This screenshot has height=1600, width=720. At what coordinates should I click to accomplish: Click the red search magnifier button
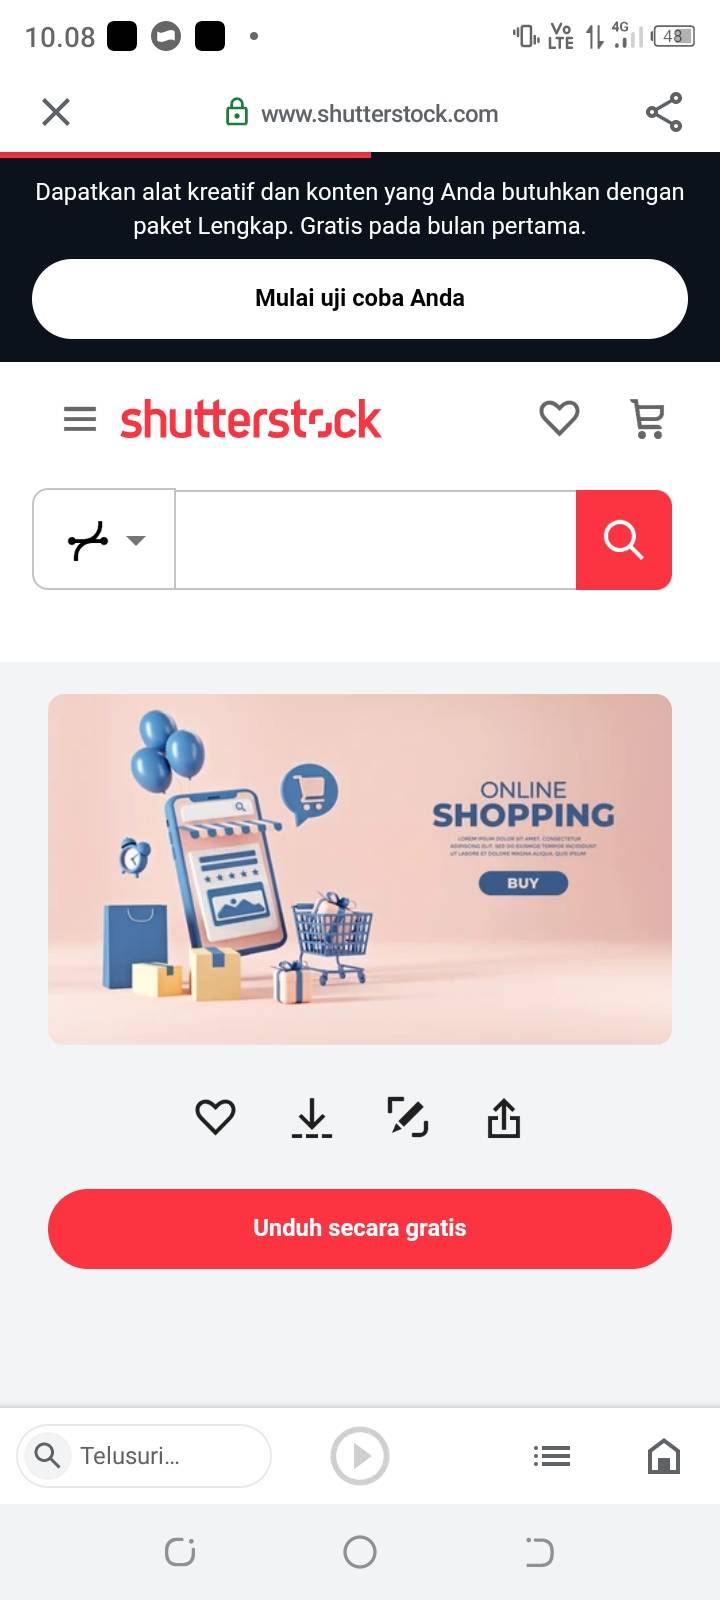624,540
